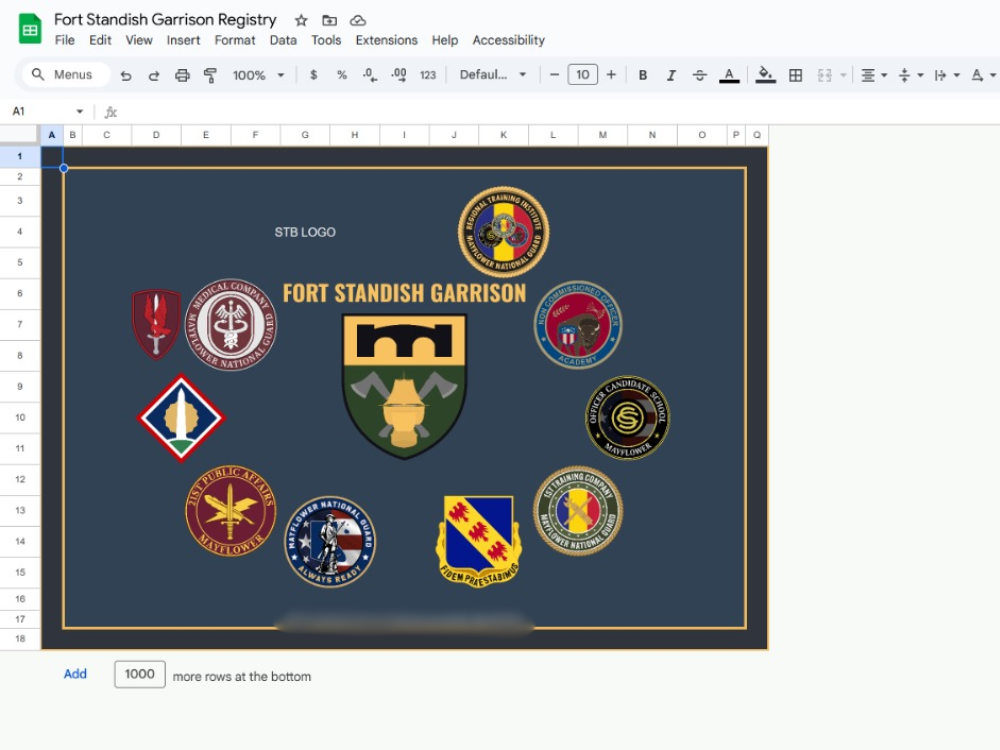
Task: Toggle strikethrough formatting
Action: (x=700, y=75)
